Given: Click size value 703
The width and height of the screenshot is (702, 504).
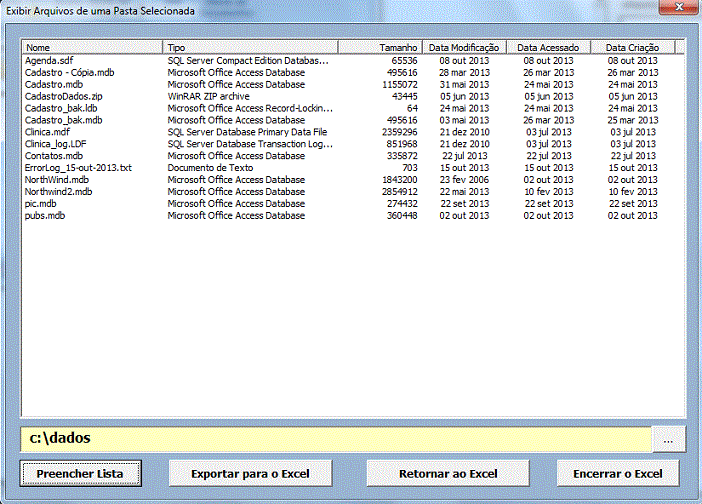Looking at the screenshot, I should tap(410, 168).
